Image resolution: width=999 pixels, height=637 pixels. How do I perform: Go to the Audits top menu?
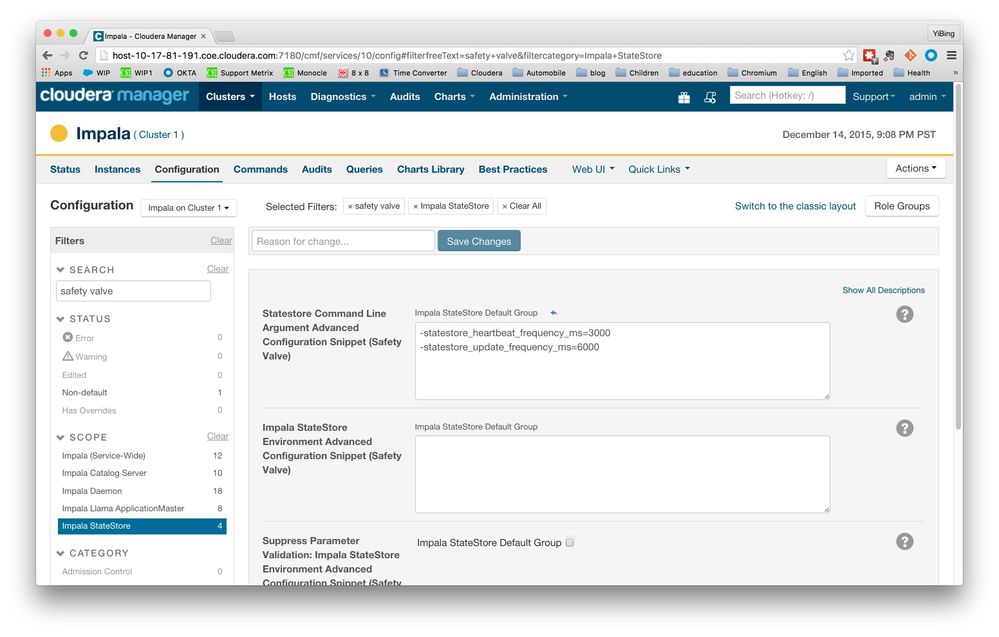[x=405, y=97]
